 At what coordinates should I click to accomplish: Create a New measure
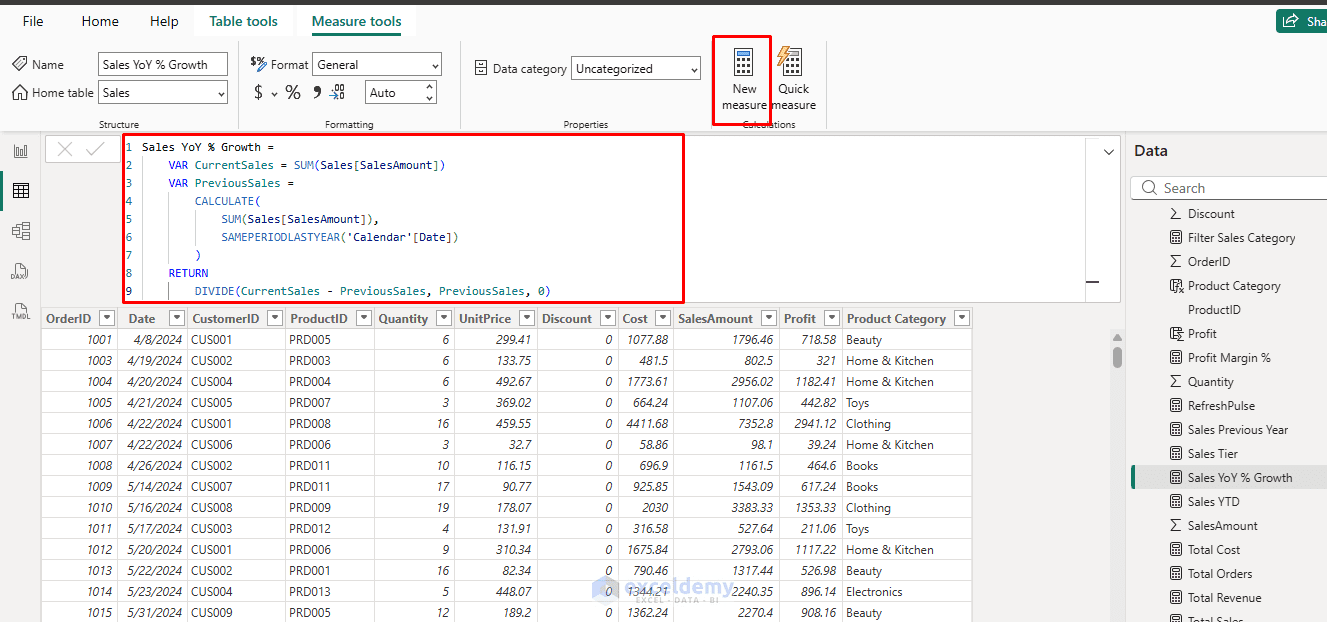click(743, 79)
